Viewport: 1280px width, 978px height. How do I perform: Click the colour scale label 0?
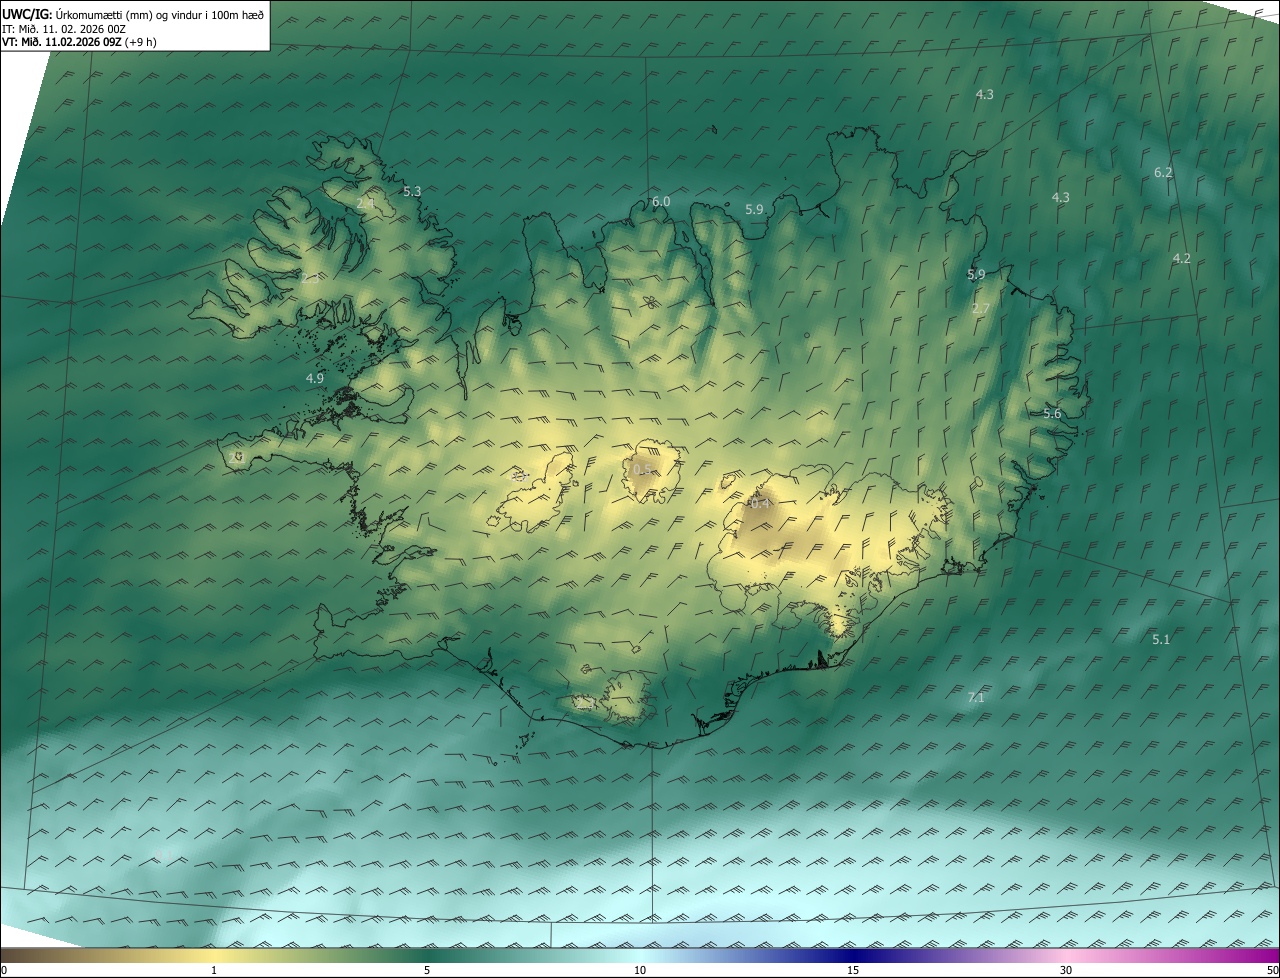(4, 971)
